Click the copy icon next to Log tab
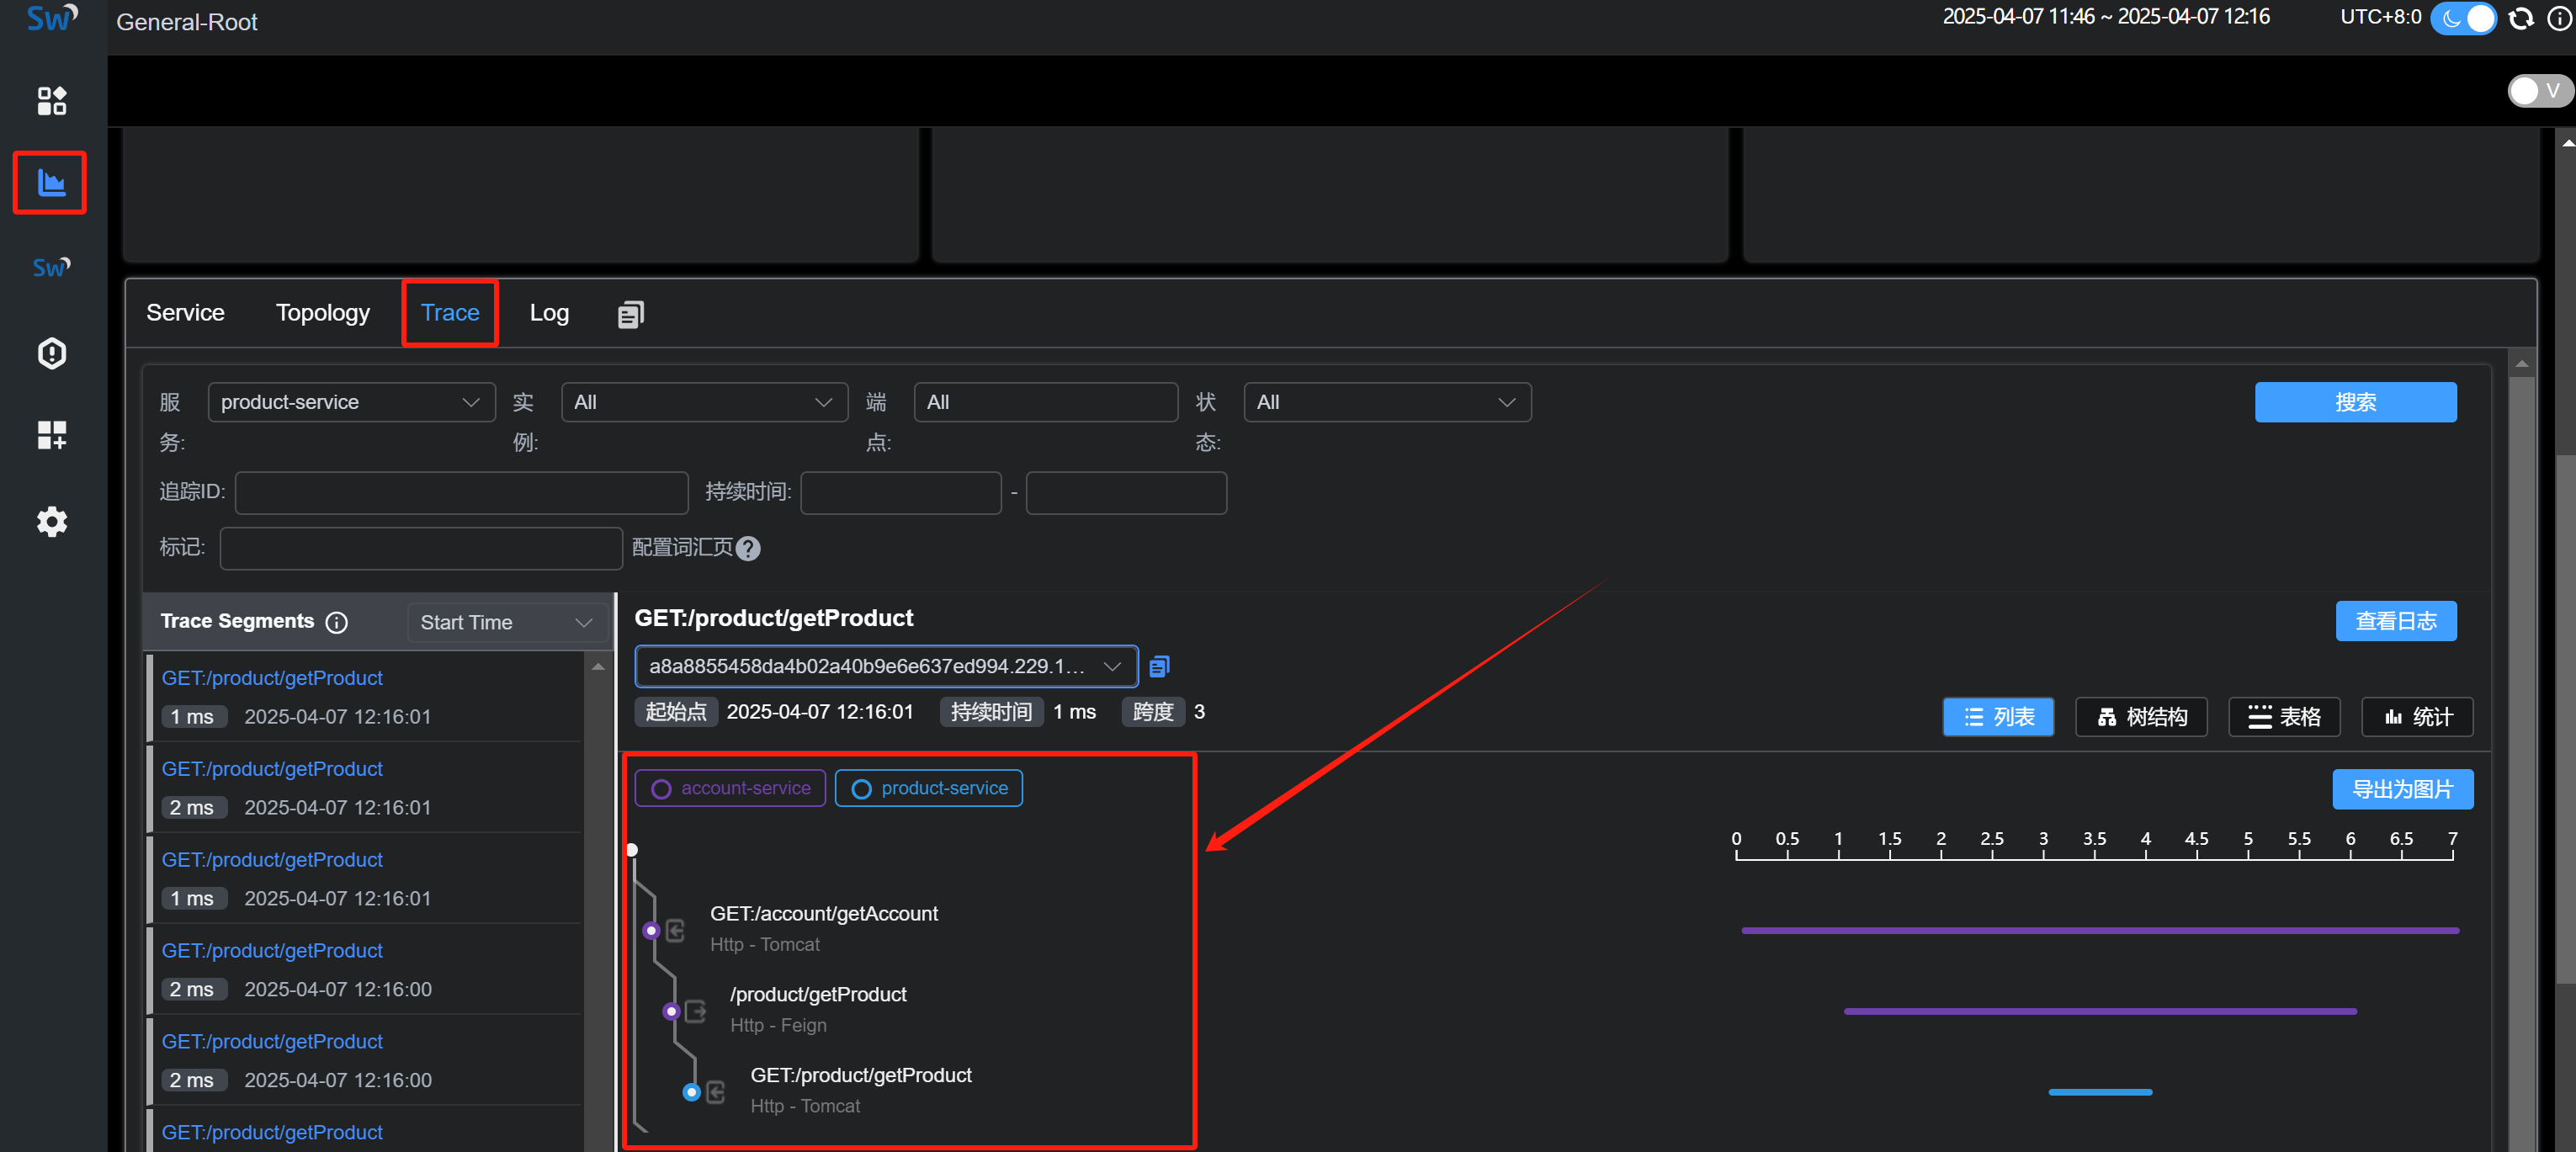 [x=631, y=314]
